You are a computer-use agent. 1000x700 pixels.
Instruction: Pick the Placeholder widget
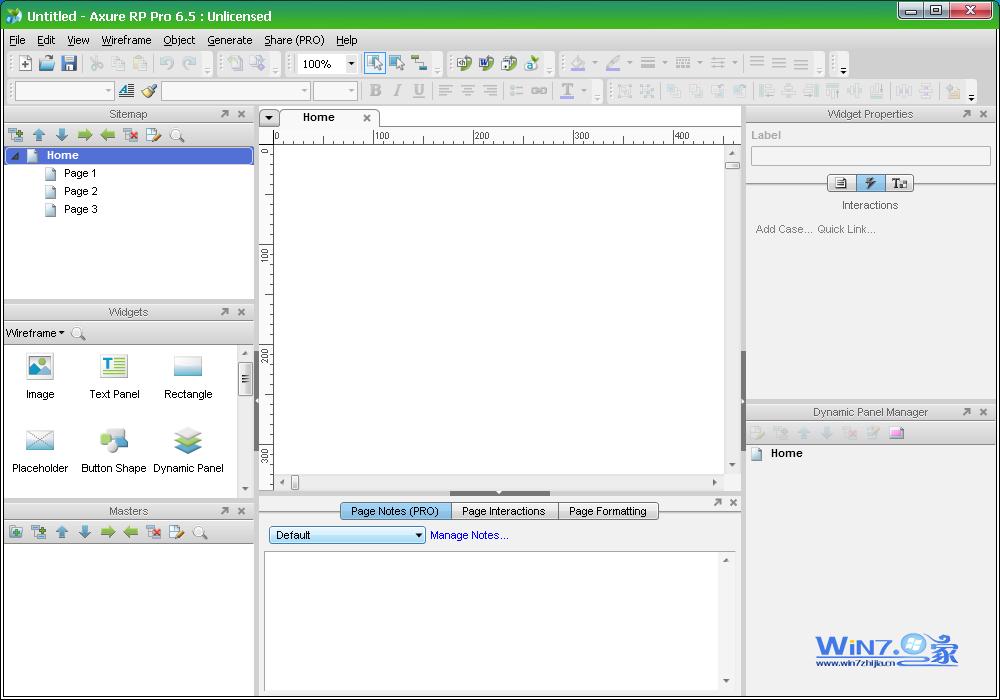click(x=40, y=451)
